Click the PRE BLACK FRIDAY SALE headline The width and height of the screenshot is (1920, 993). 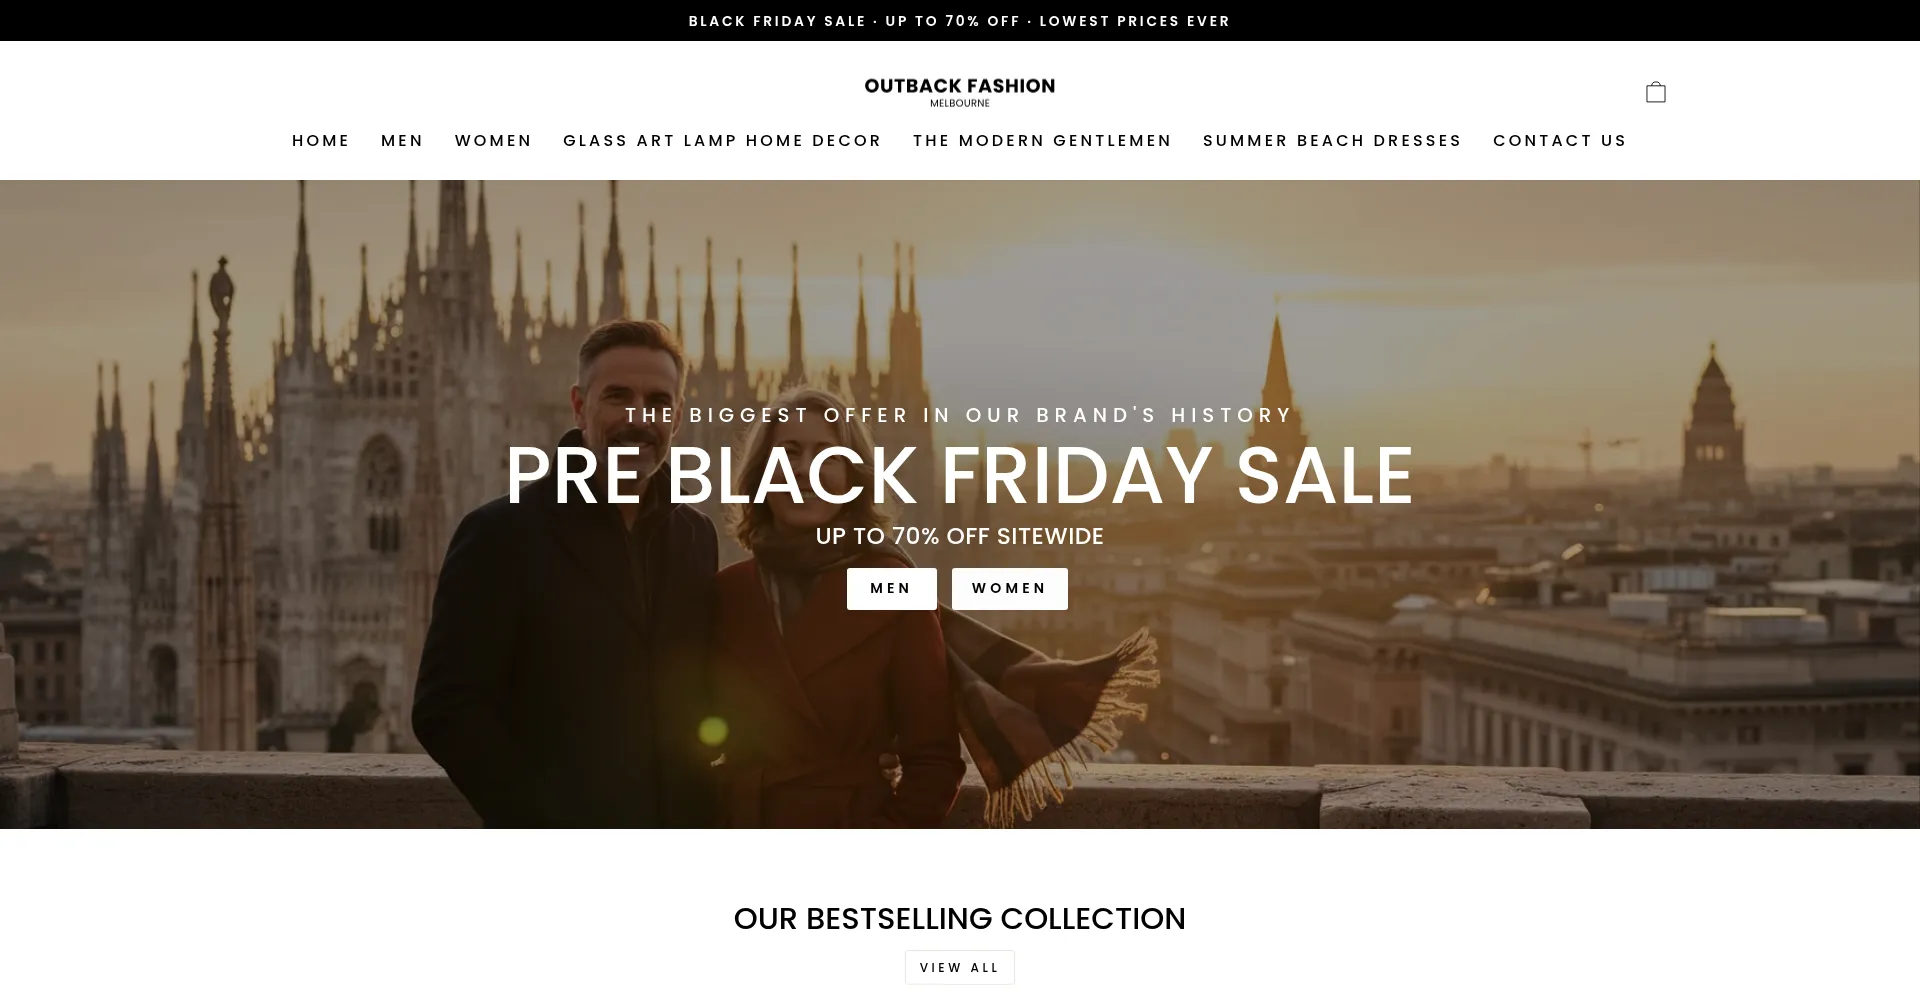click(959, 476)
